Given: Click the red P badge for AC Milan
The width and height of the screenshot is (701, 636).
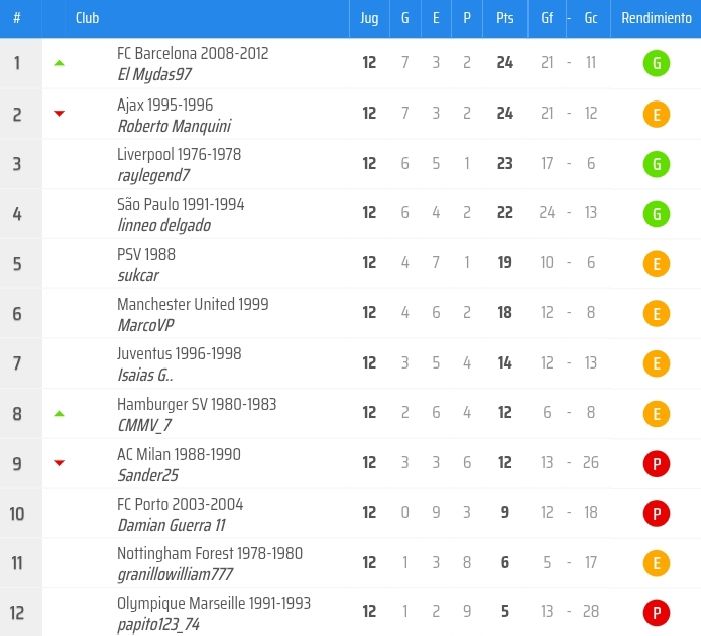Looking at the screenshot, I should (656, 464).
